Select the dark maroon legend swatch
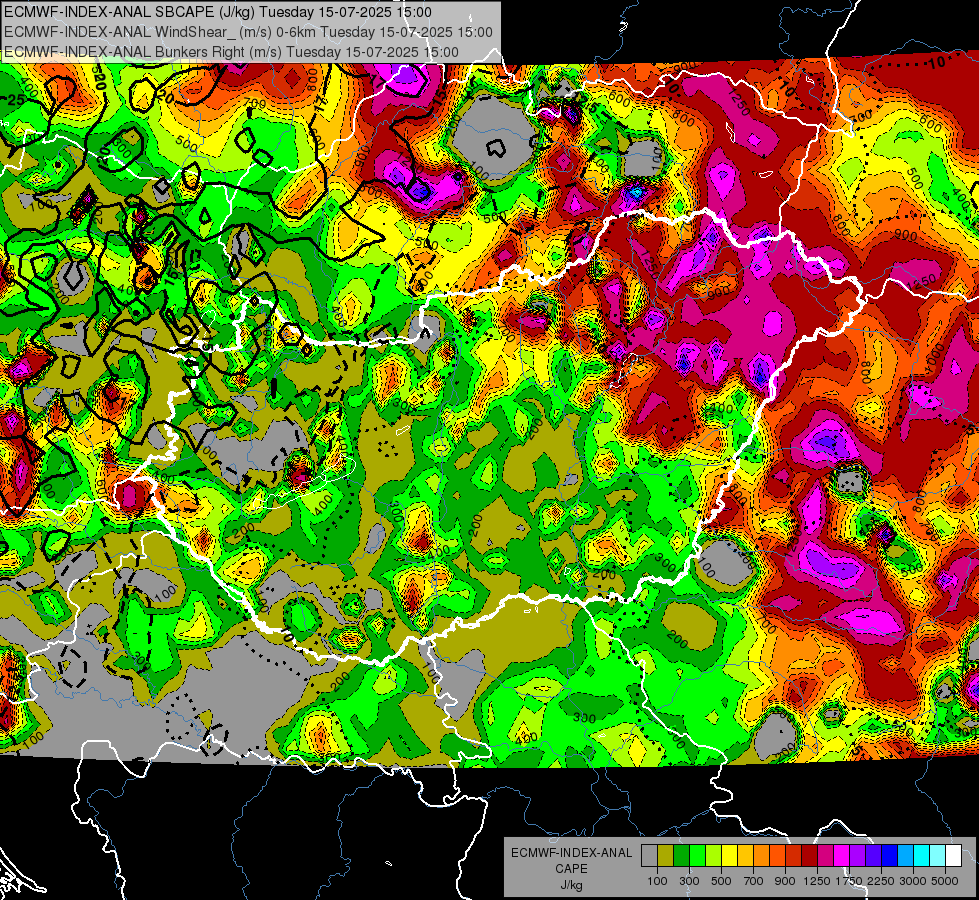Viewport: 979px width, 900px height. [x=809, y=856]
